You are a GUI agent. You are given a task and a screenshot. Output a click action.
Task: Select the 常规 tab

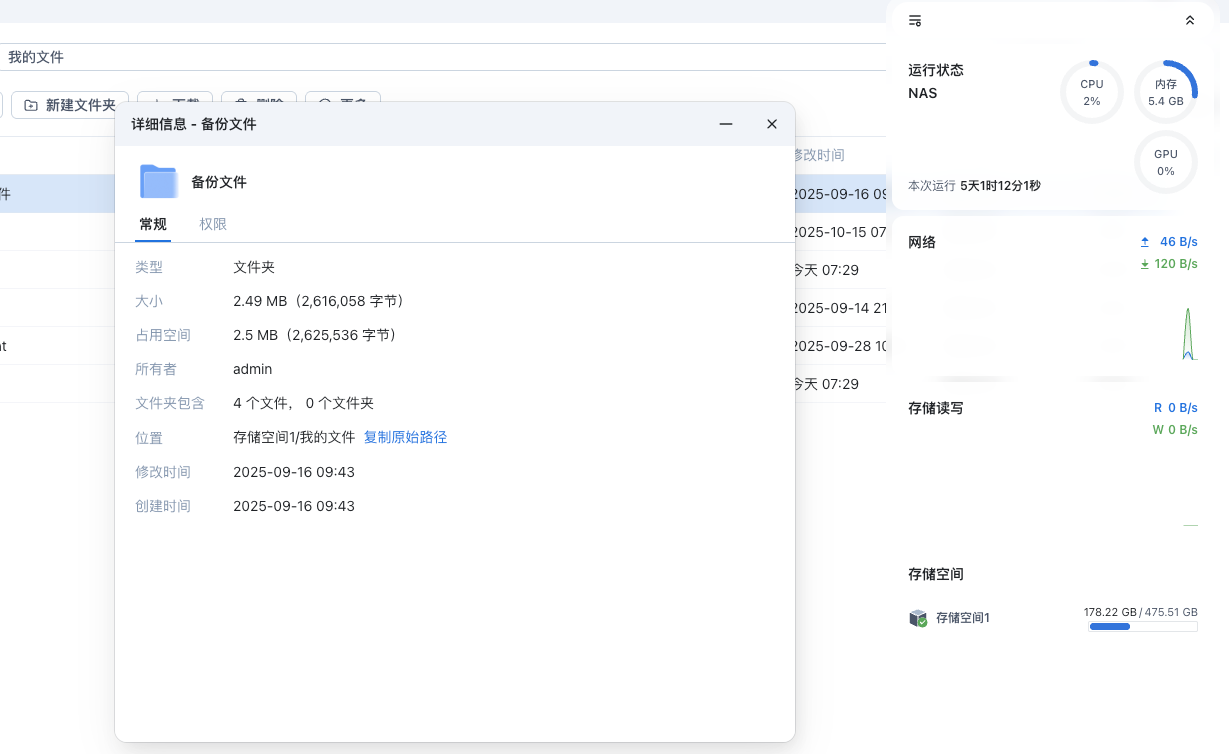(152, 224)
